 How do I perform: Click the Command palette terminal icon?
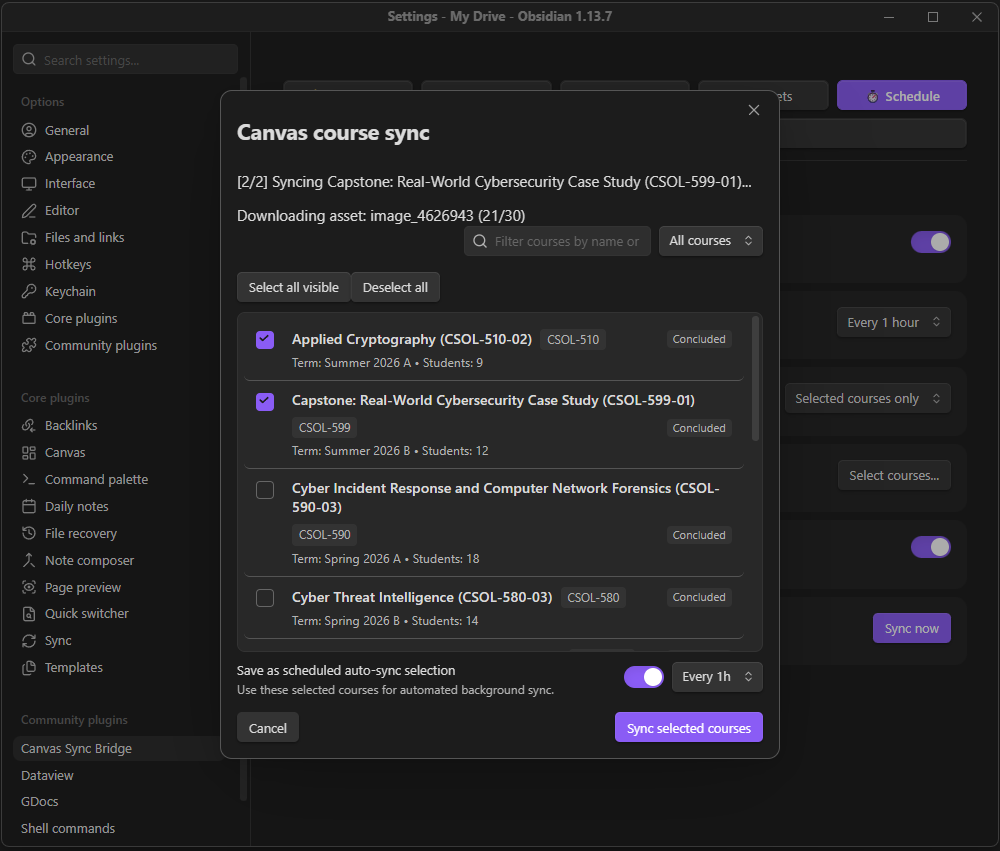pos(29,479)
